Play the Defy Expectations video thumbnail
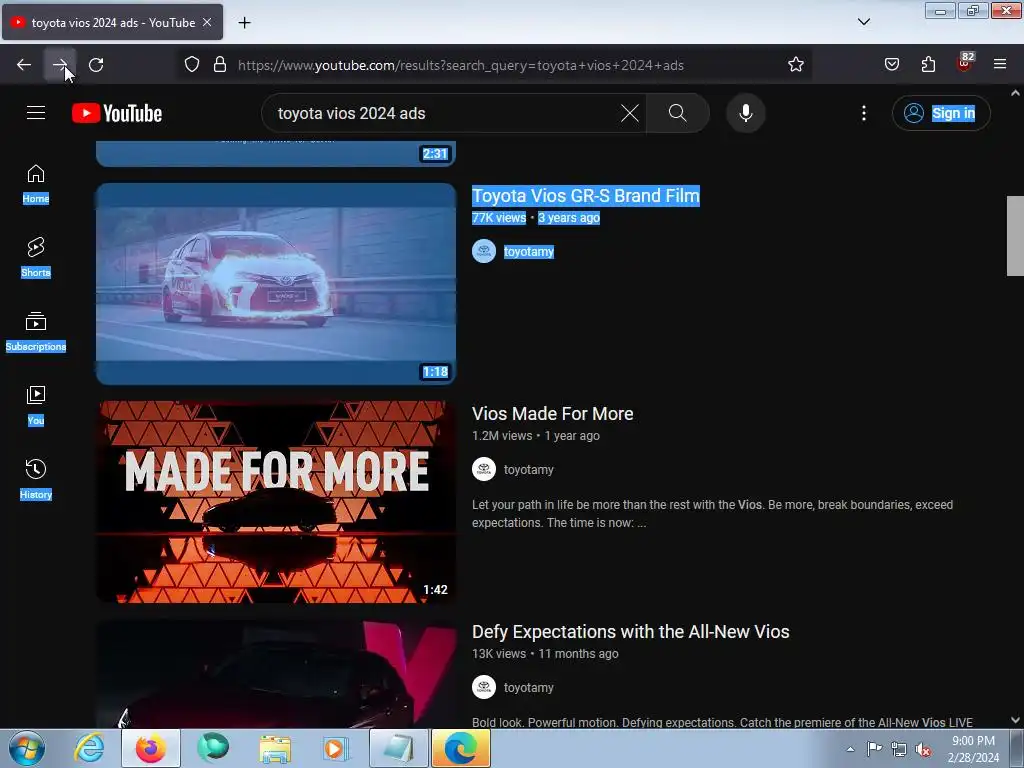The height and width of the screenshot is (768, 1024). tap(276, 674)
